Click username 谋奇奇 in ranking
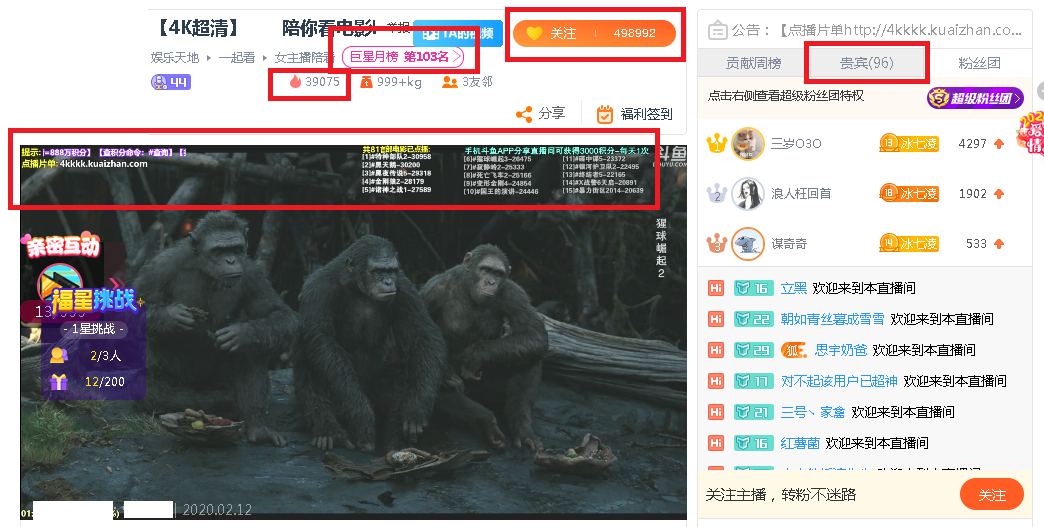 click(789, 244)
